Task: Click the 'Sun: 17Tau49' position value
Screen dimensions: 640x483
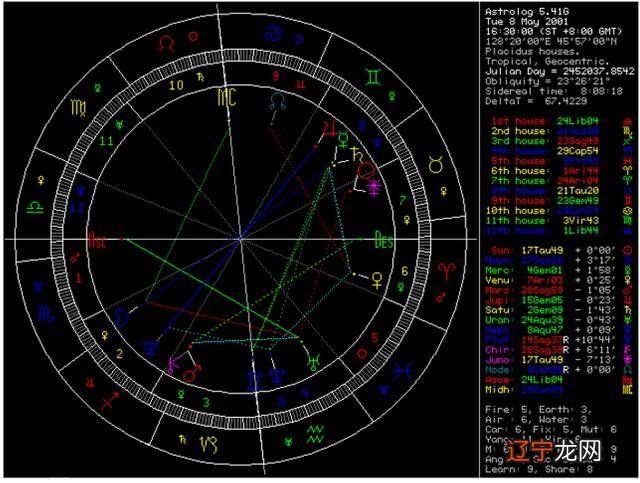Action: pyautogui.click(x=542, y=250)
